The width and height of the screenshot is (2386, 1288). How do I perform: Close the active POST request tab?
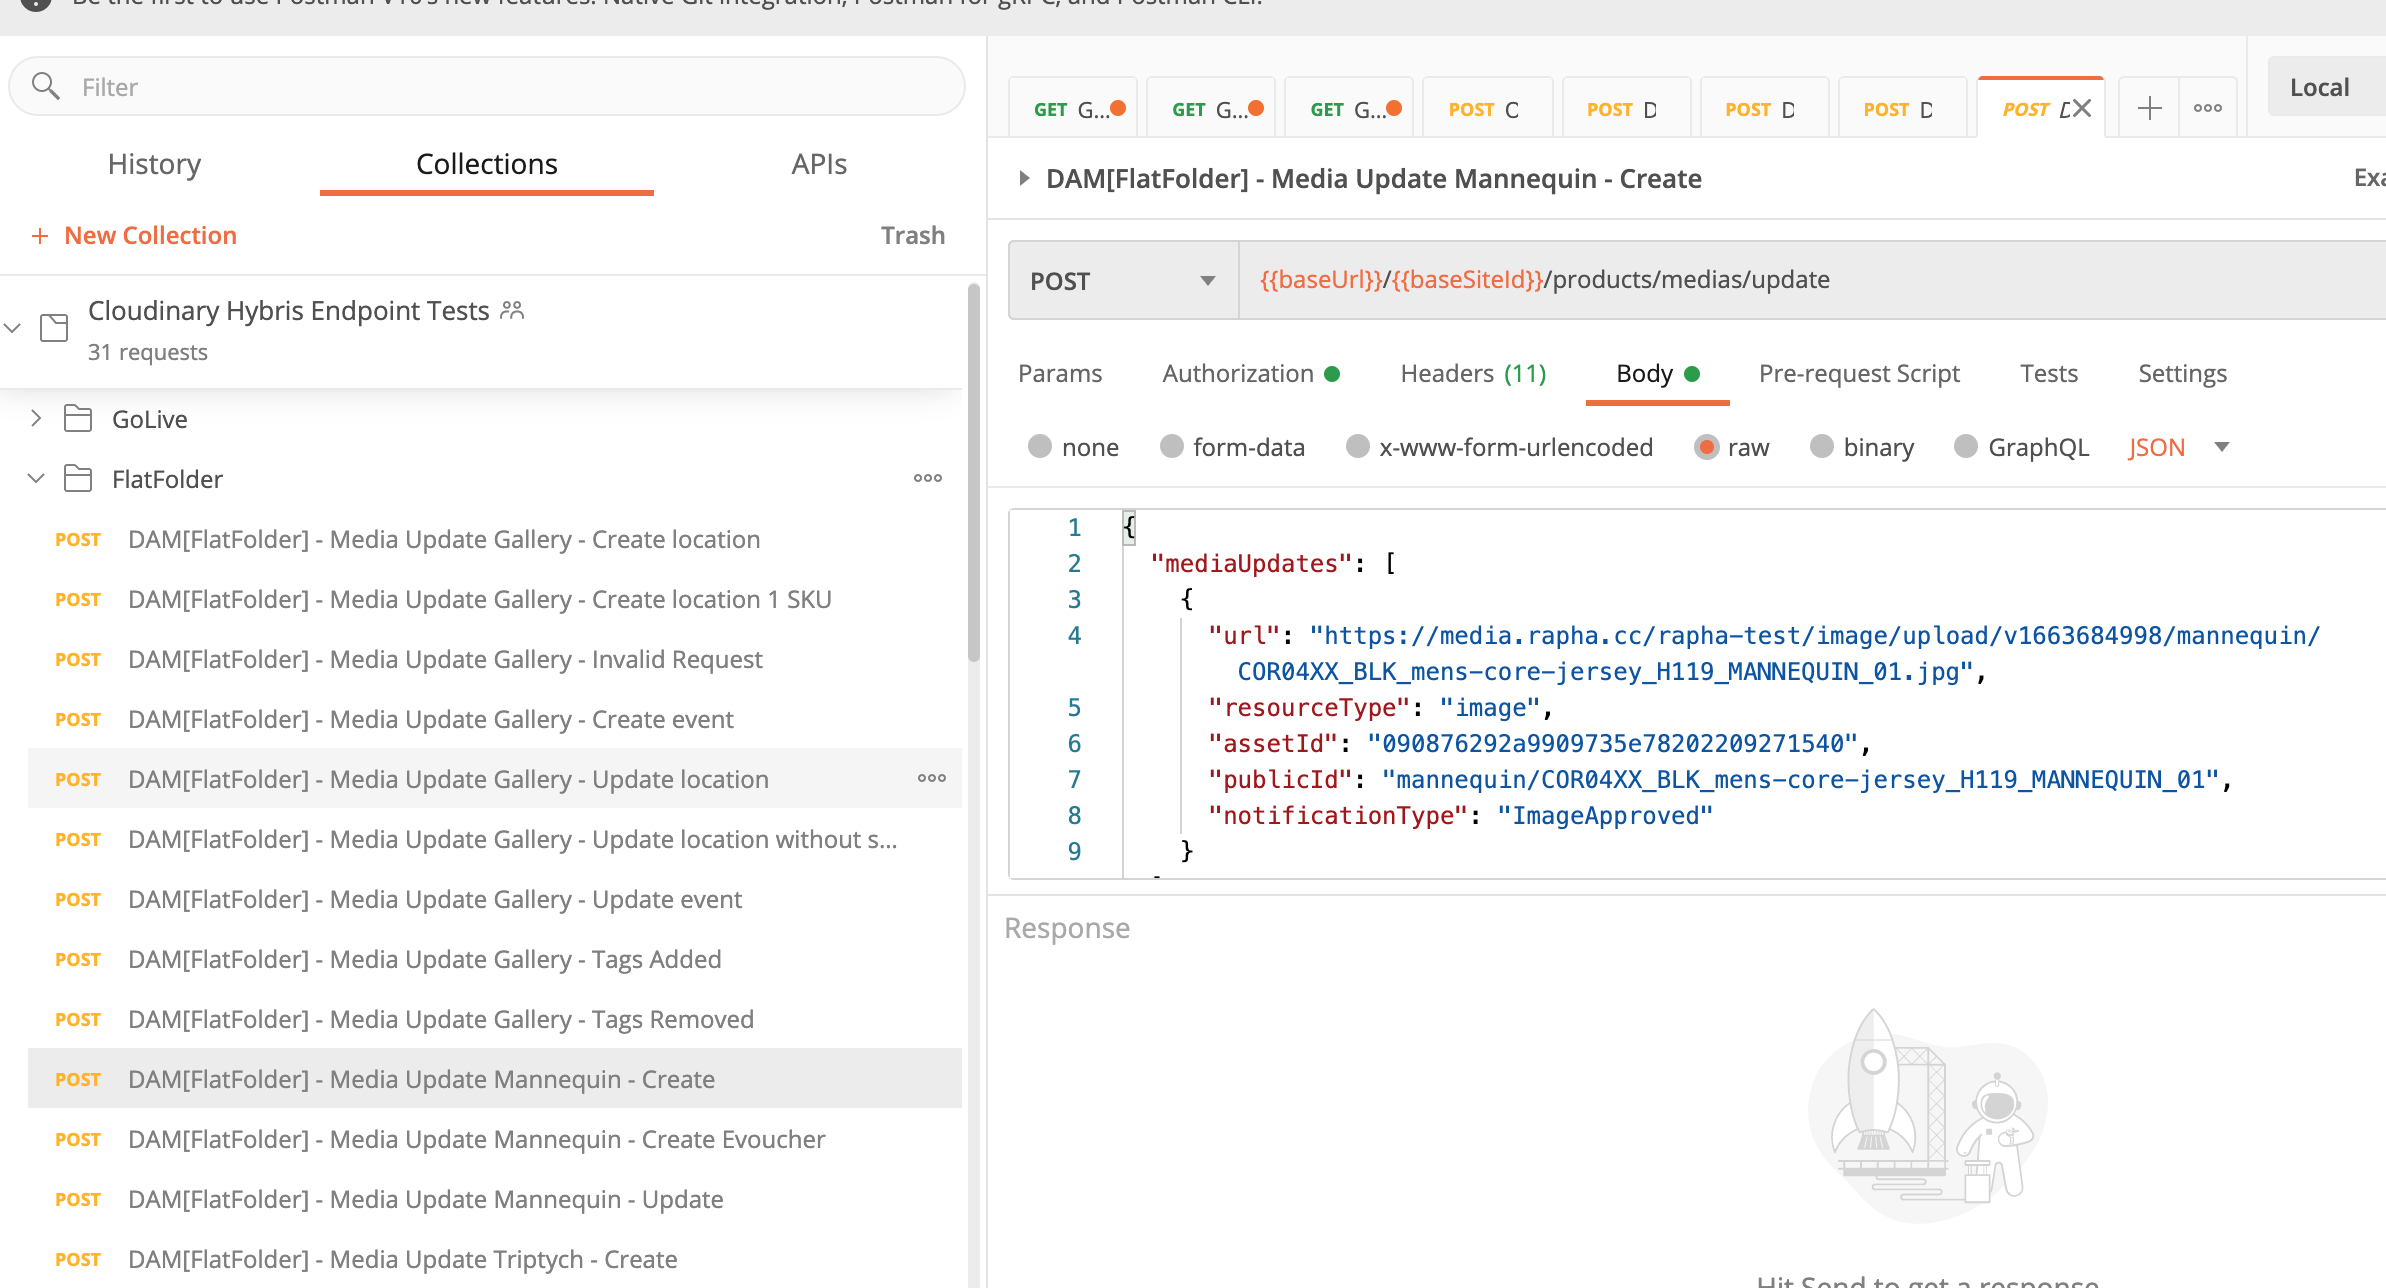[x=2083, y=108]
